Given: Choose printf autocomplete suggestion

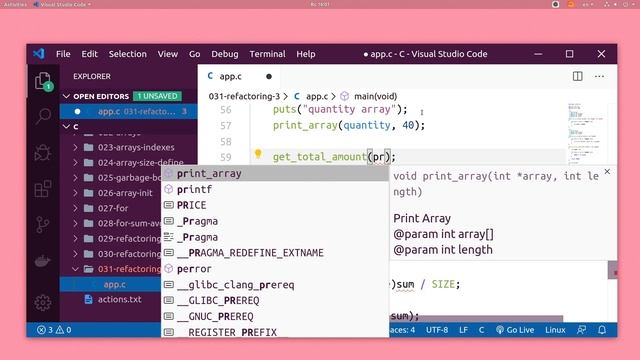Looking at the screenshot, I should [275, 189].
